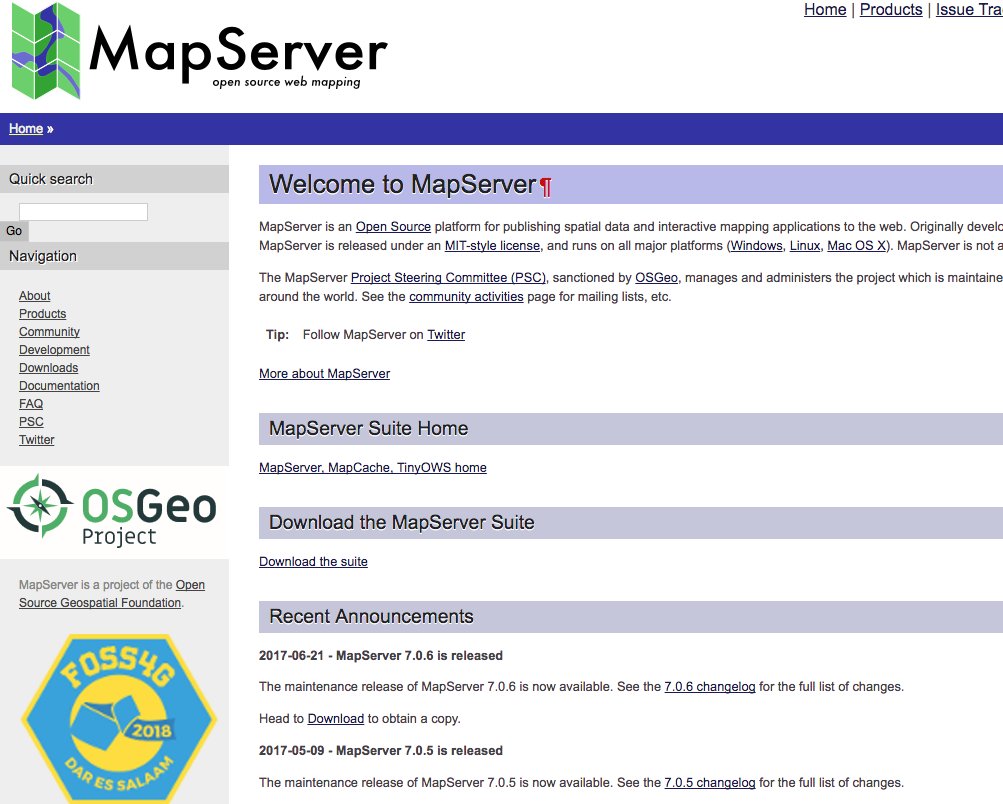The width and height of the screenshot is (1003, 804).
Task: Click the OSGeo link in the paragraph
Action: (x=656, y=278)
